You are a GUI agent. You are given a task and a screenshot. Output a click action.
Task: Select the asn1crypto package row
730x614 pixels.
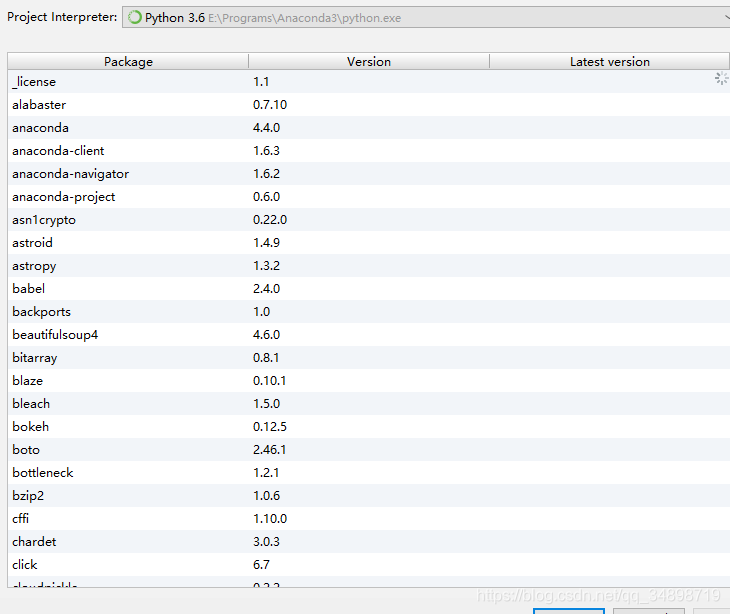(x=369, y=220)
